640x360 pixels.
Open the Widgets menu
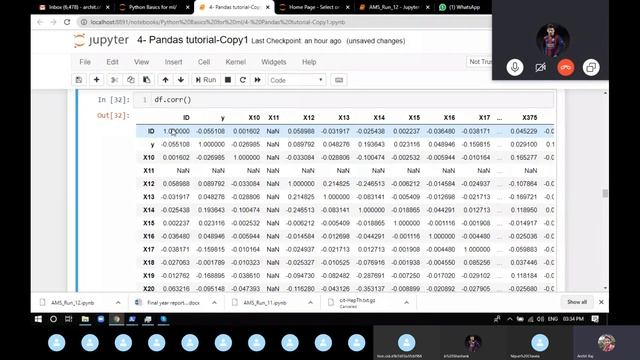[273, 62]
